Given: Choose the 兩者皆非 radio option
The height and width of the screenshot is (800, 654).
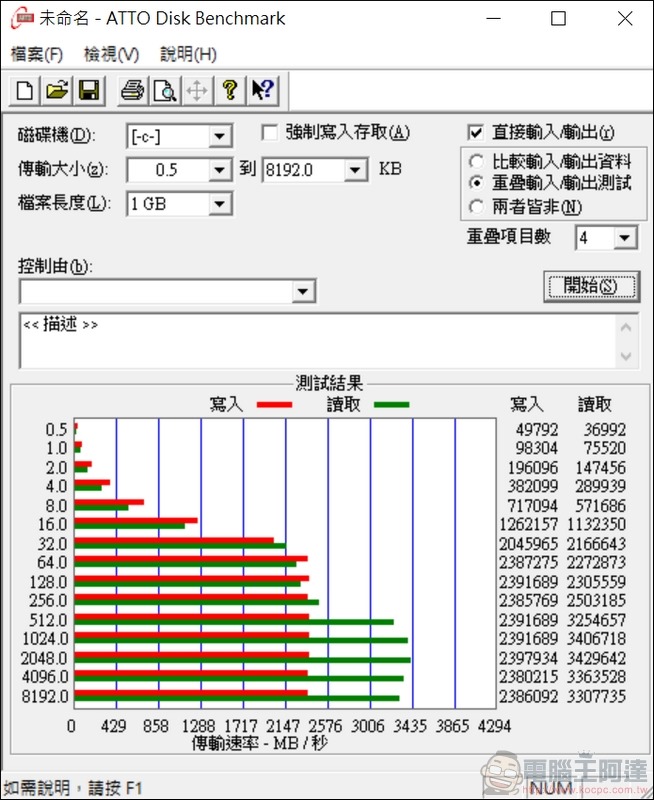Looking at the screenshot, I should coord(476,207).
